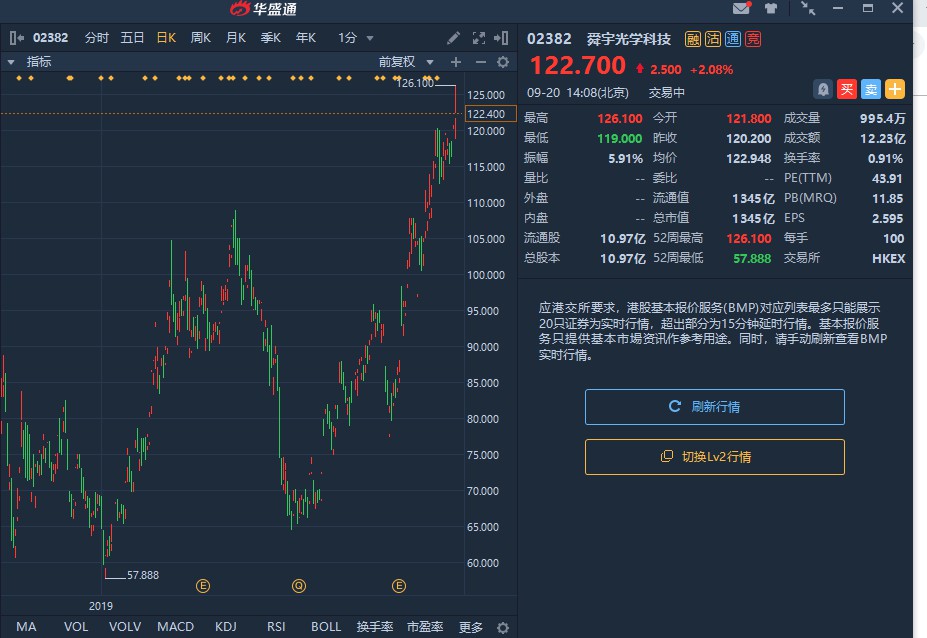
Task: Click the 刷新行情 refresh button
Action: pos(715,407)
